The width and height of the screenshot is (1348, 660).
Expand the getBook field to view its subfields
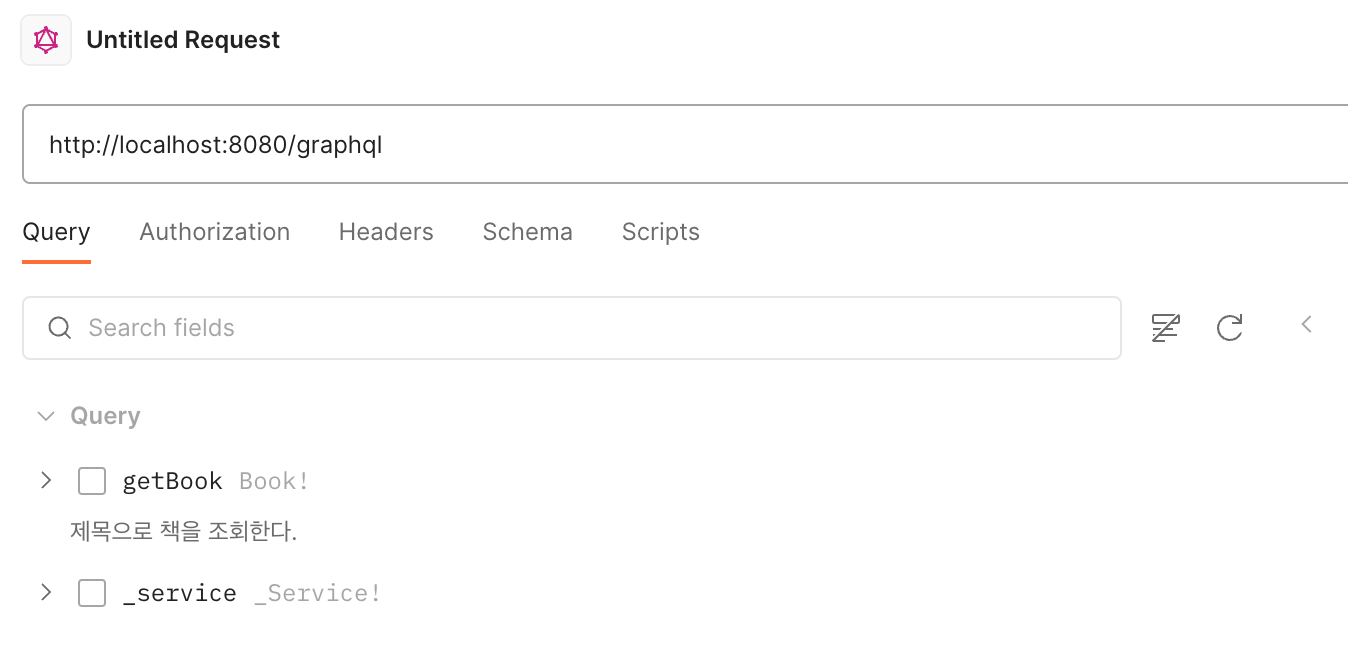click(x=45, y=480)
